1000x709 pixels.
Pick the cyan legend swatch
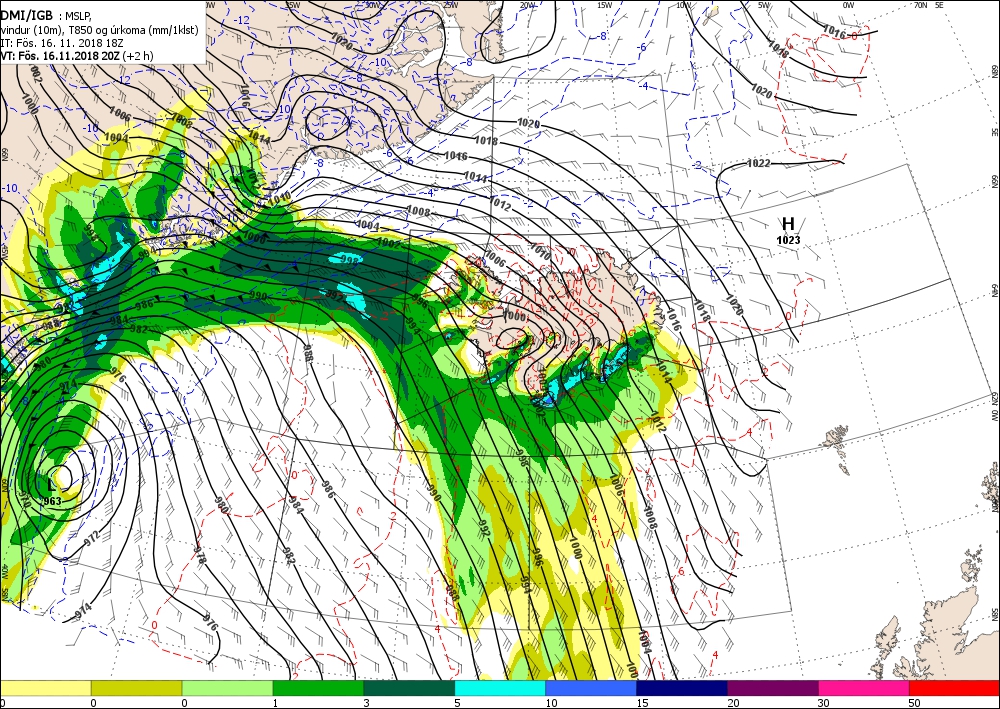pos(500,688)
